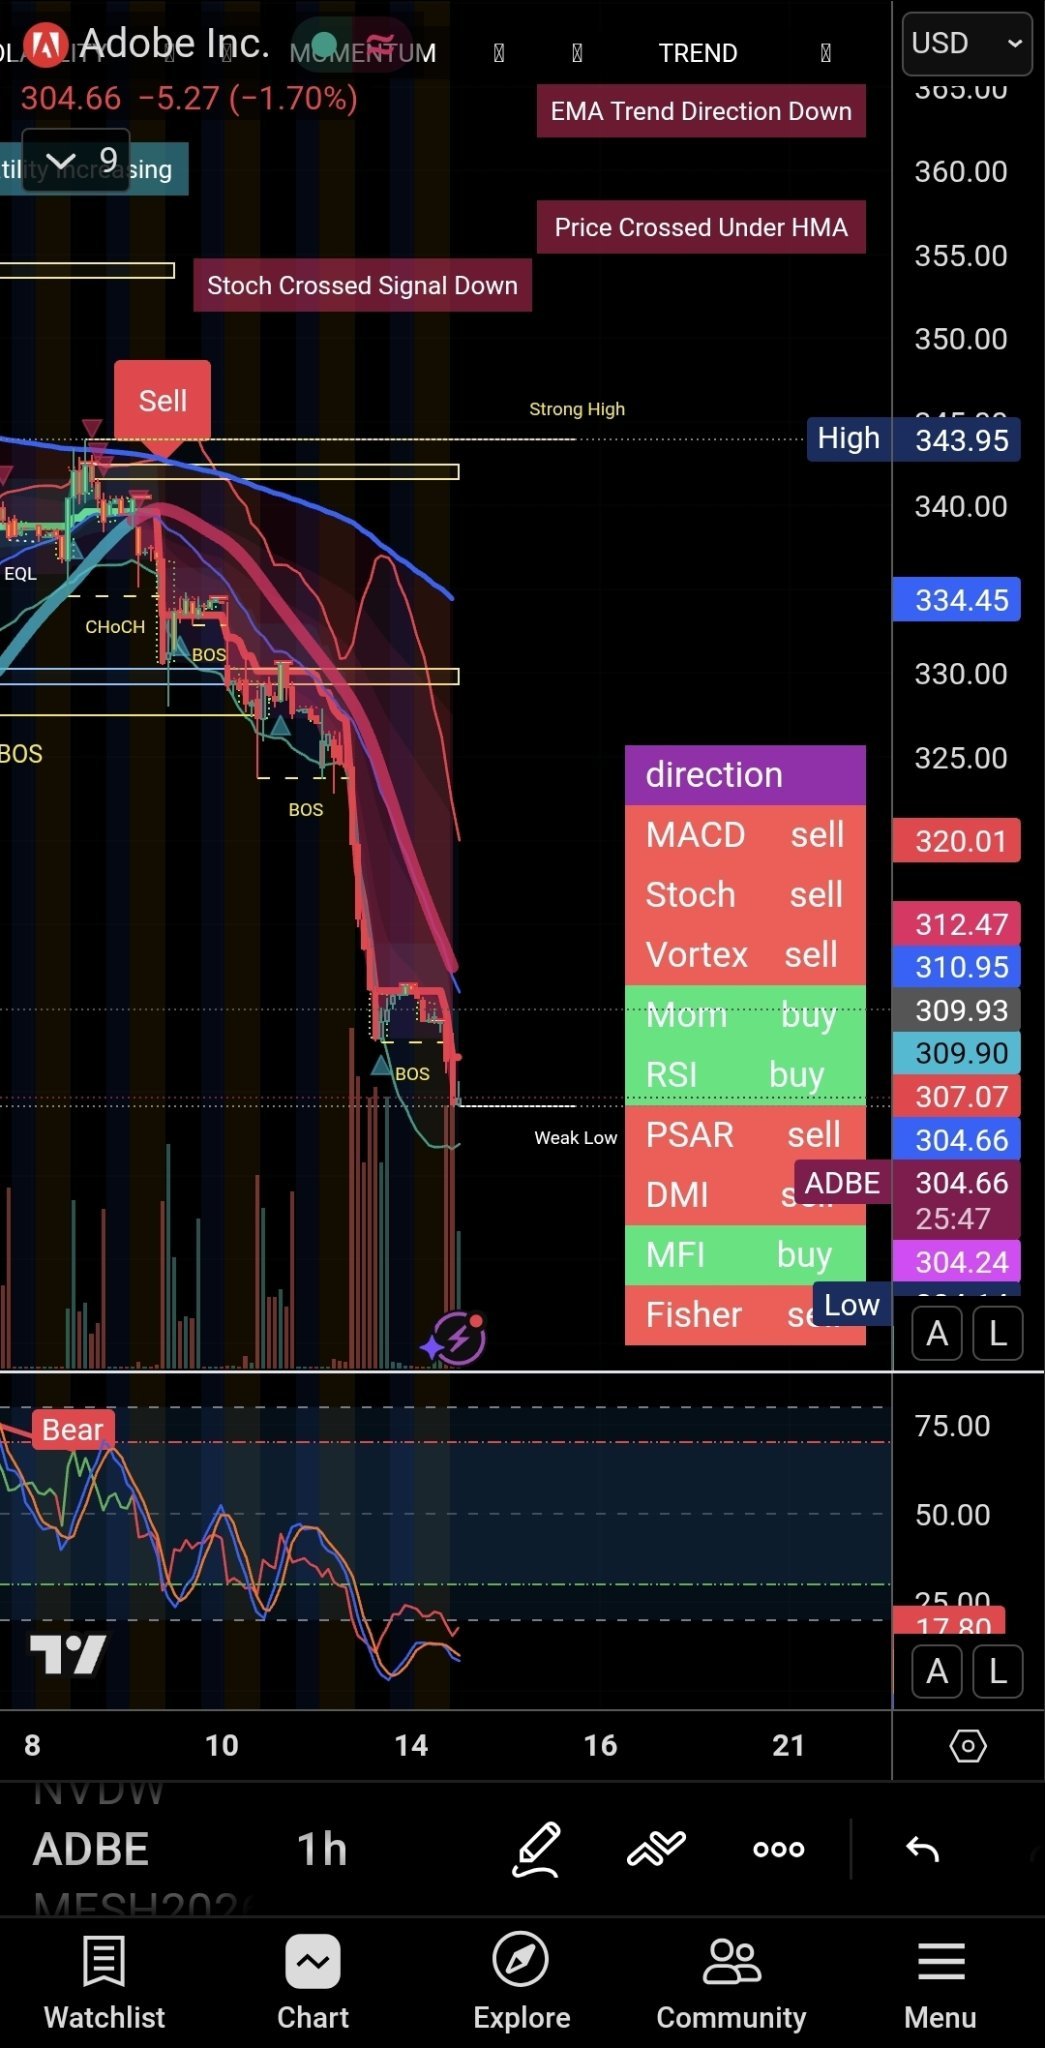Tap the Stoch Crossed Signal Down label
This screenshot has width=1045, height=2048.
362,285
